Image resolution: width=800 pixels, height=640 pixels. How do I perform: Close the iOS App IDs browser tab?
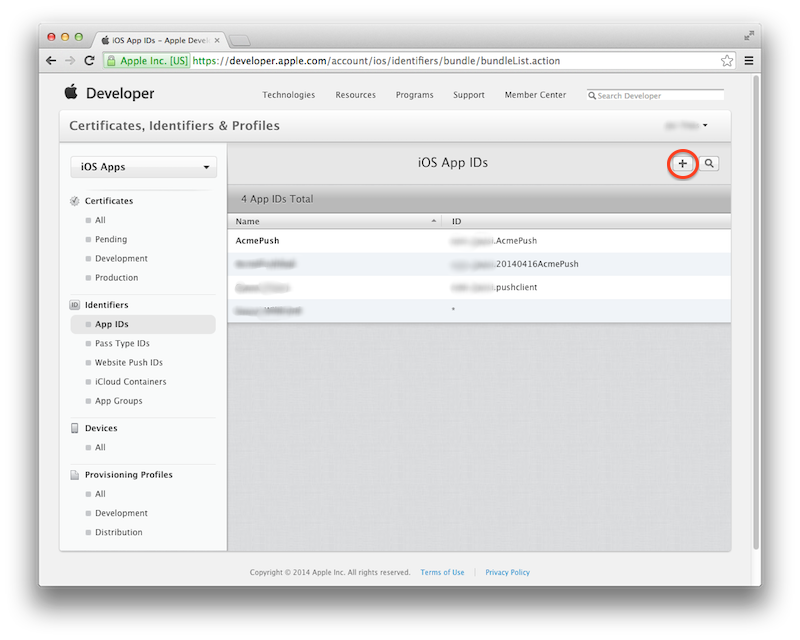[x=217, y=40]
